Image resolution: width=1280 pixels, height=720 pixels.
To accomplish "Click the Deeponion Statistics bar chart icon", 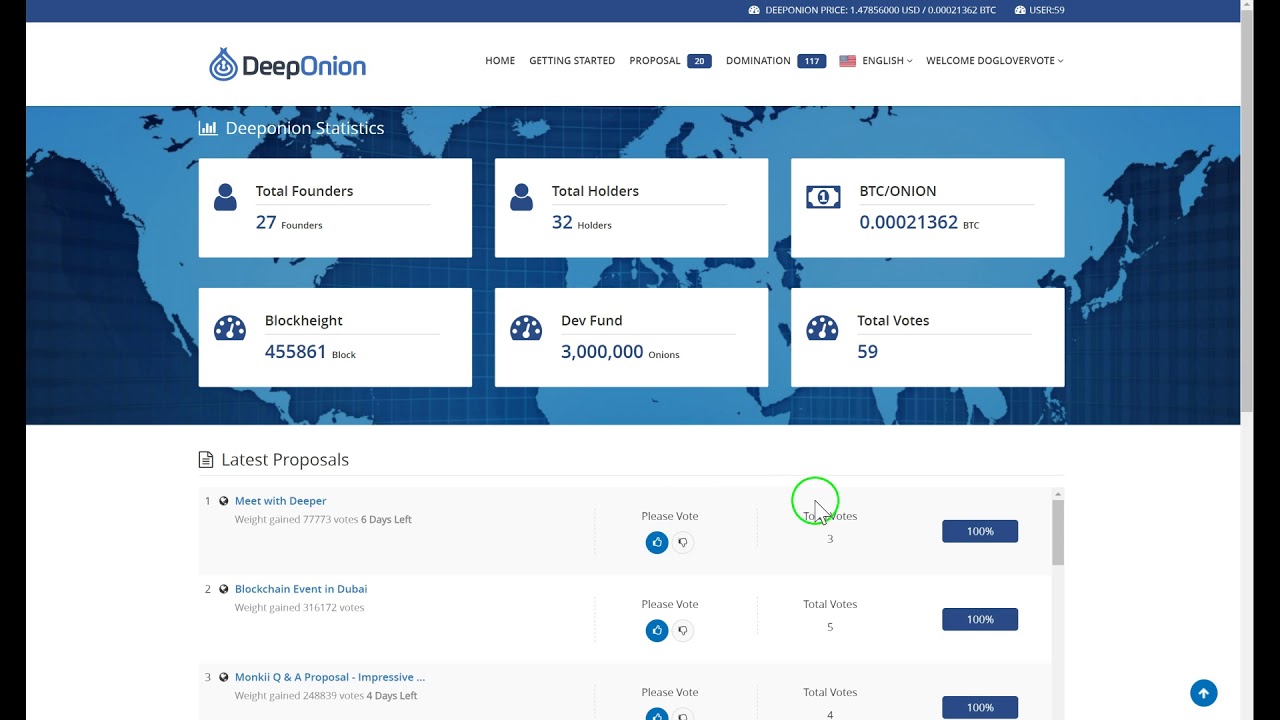I will [x=208, y=128].
